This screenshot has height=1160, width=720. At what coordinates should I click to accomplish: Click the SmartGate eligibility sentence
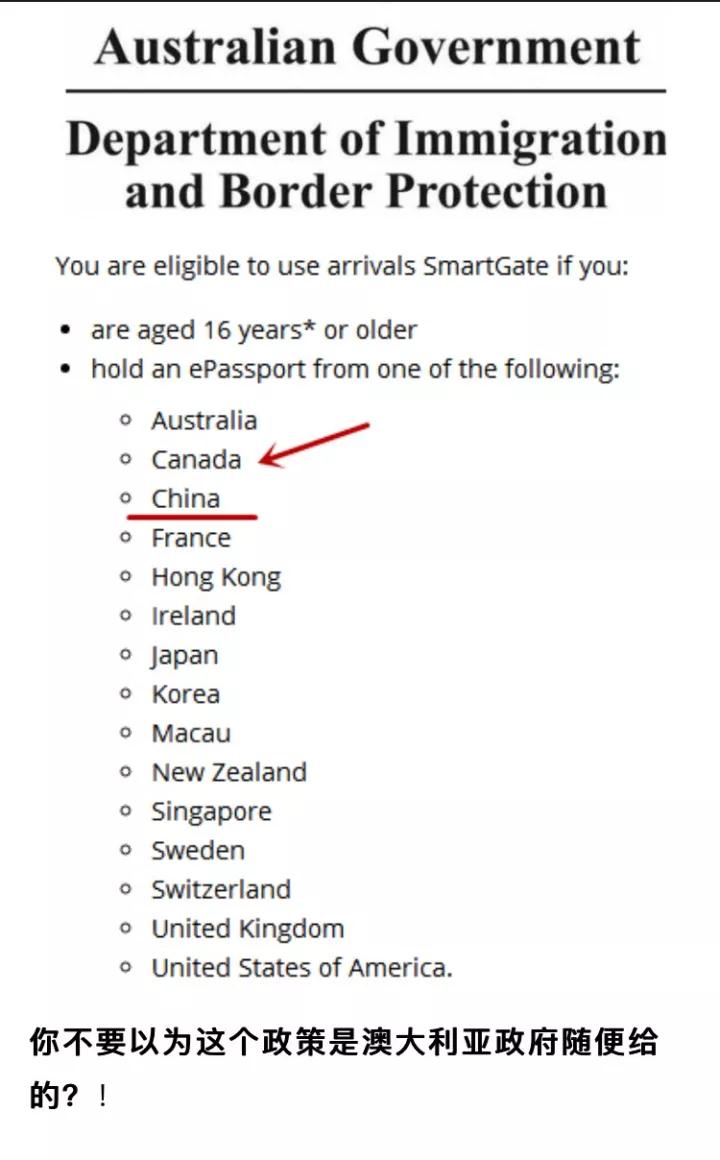coord(342,267)
